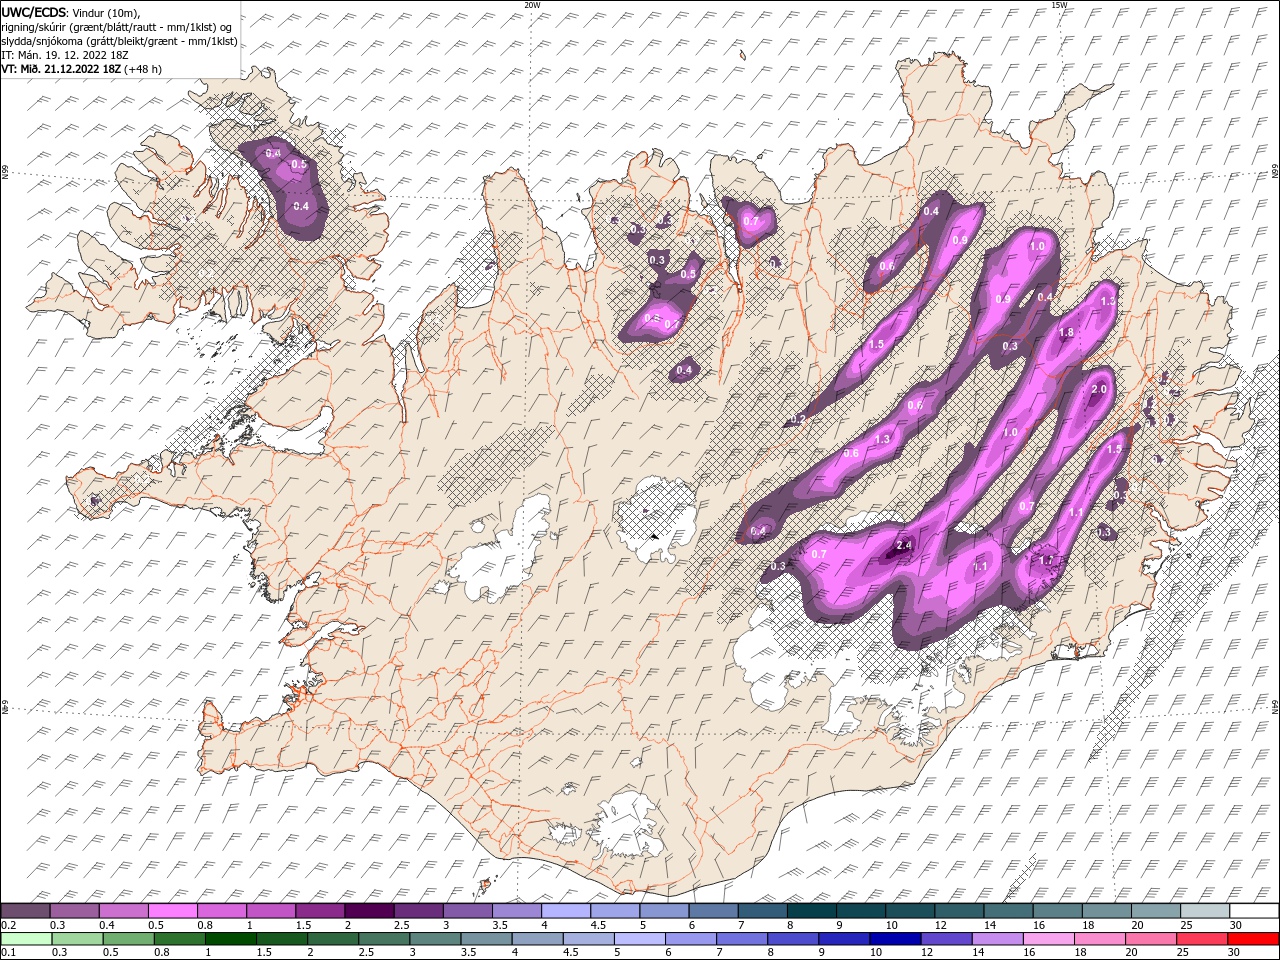Choose the medium green rain swatch from 0.5 to 0.8
Screen dimensions: 1280x960
(x=128, y=938)
